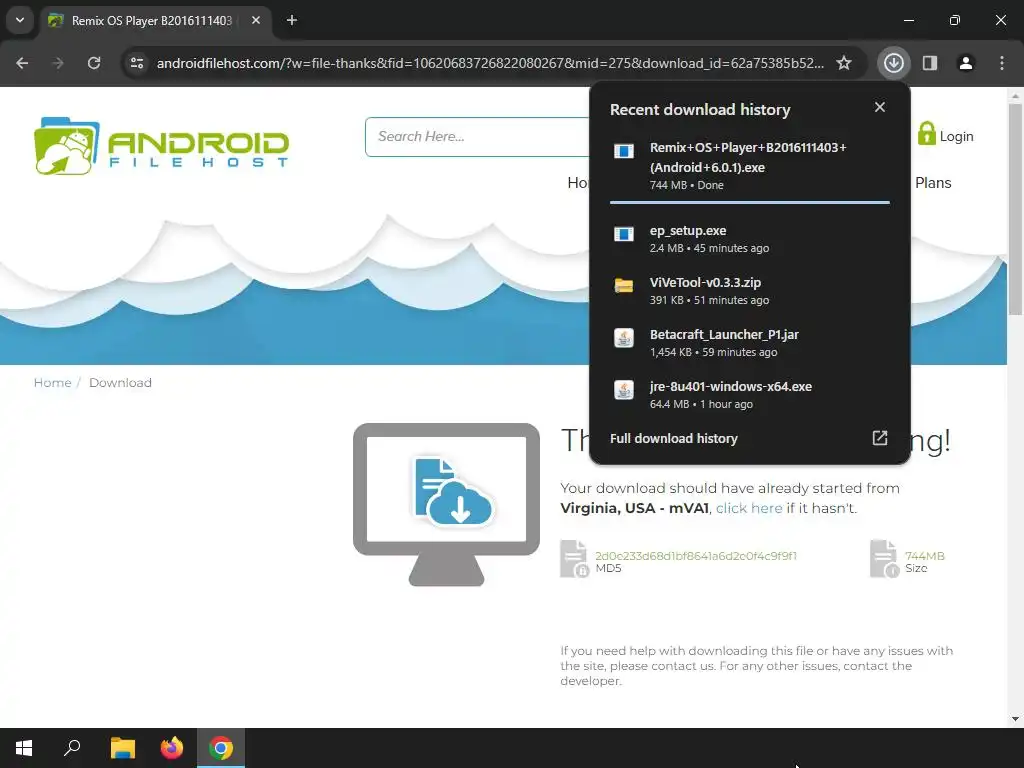Click the MD5 hash value text

click(x=696, y=556)
